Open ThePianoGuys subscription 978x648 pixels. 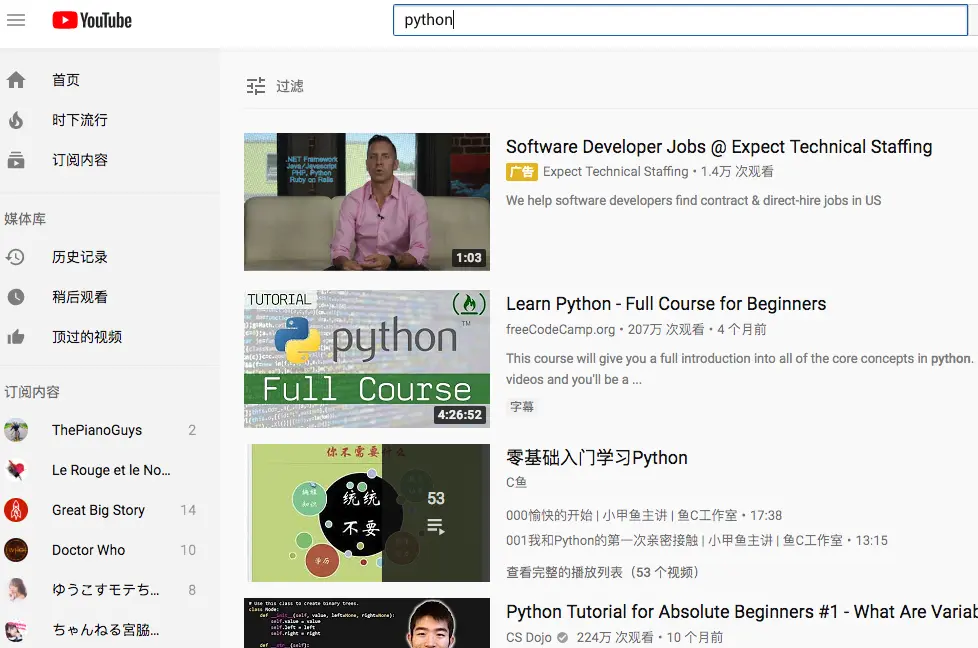pos(97,430)
